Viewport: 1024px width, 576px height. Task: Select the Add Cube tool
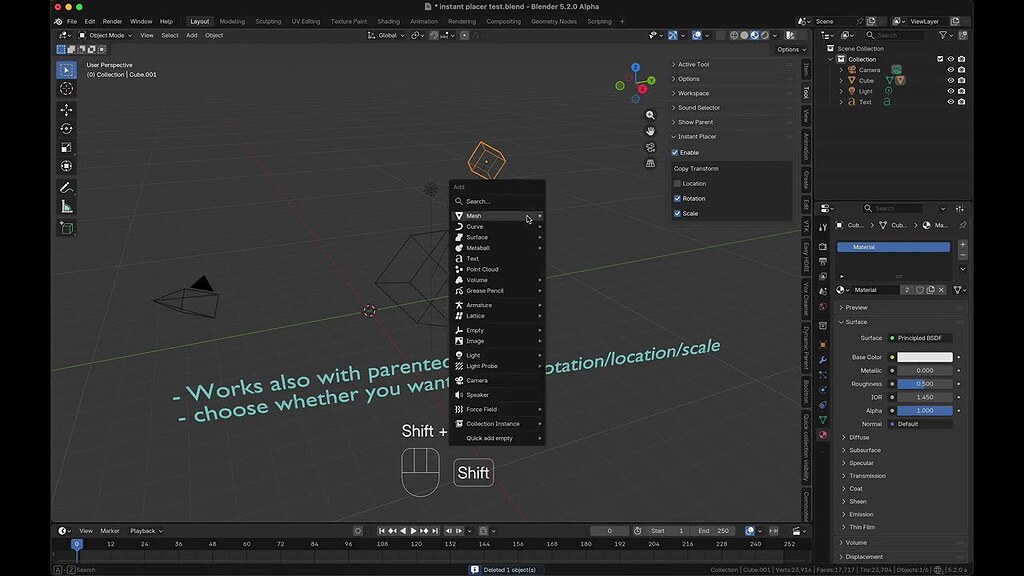point(67,228)
